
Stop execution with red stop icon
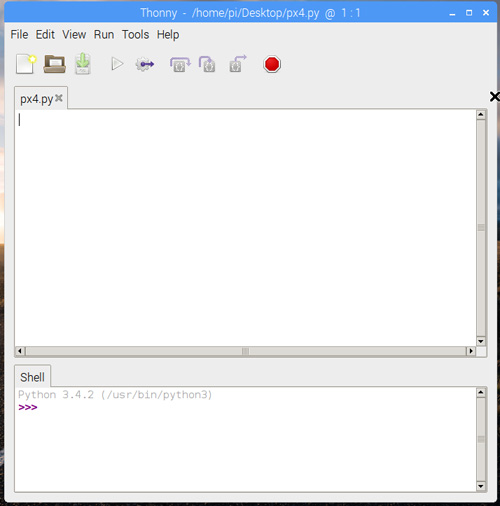272,64
